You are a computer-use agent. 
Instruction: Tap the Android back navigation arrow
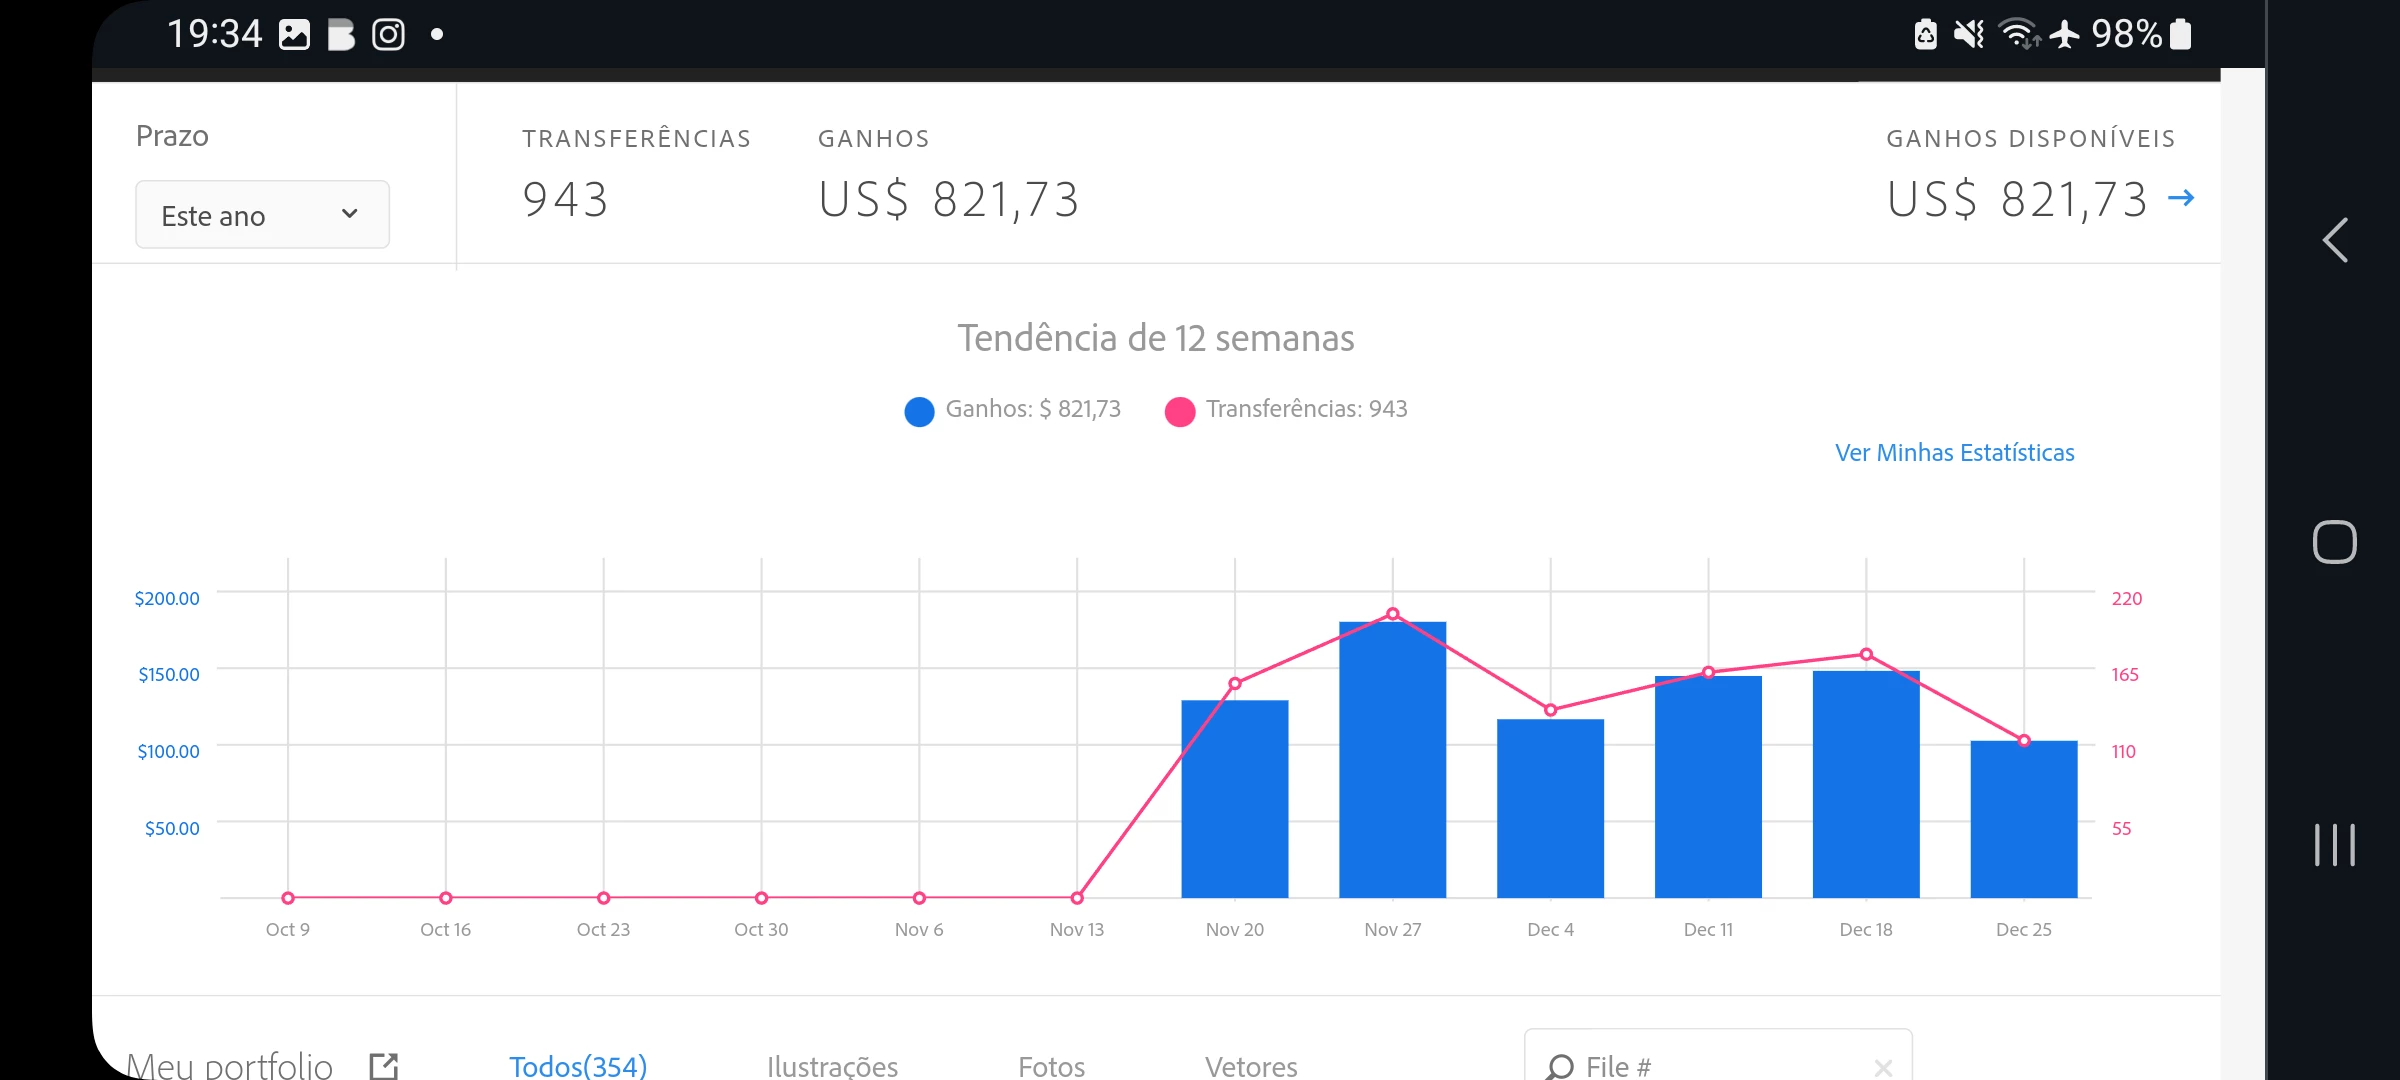coord(2335,241)
